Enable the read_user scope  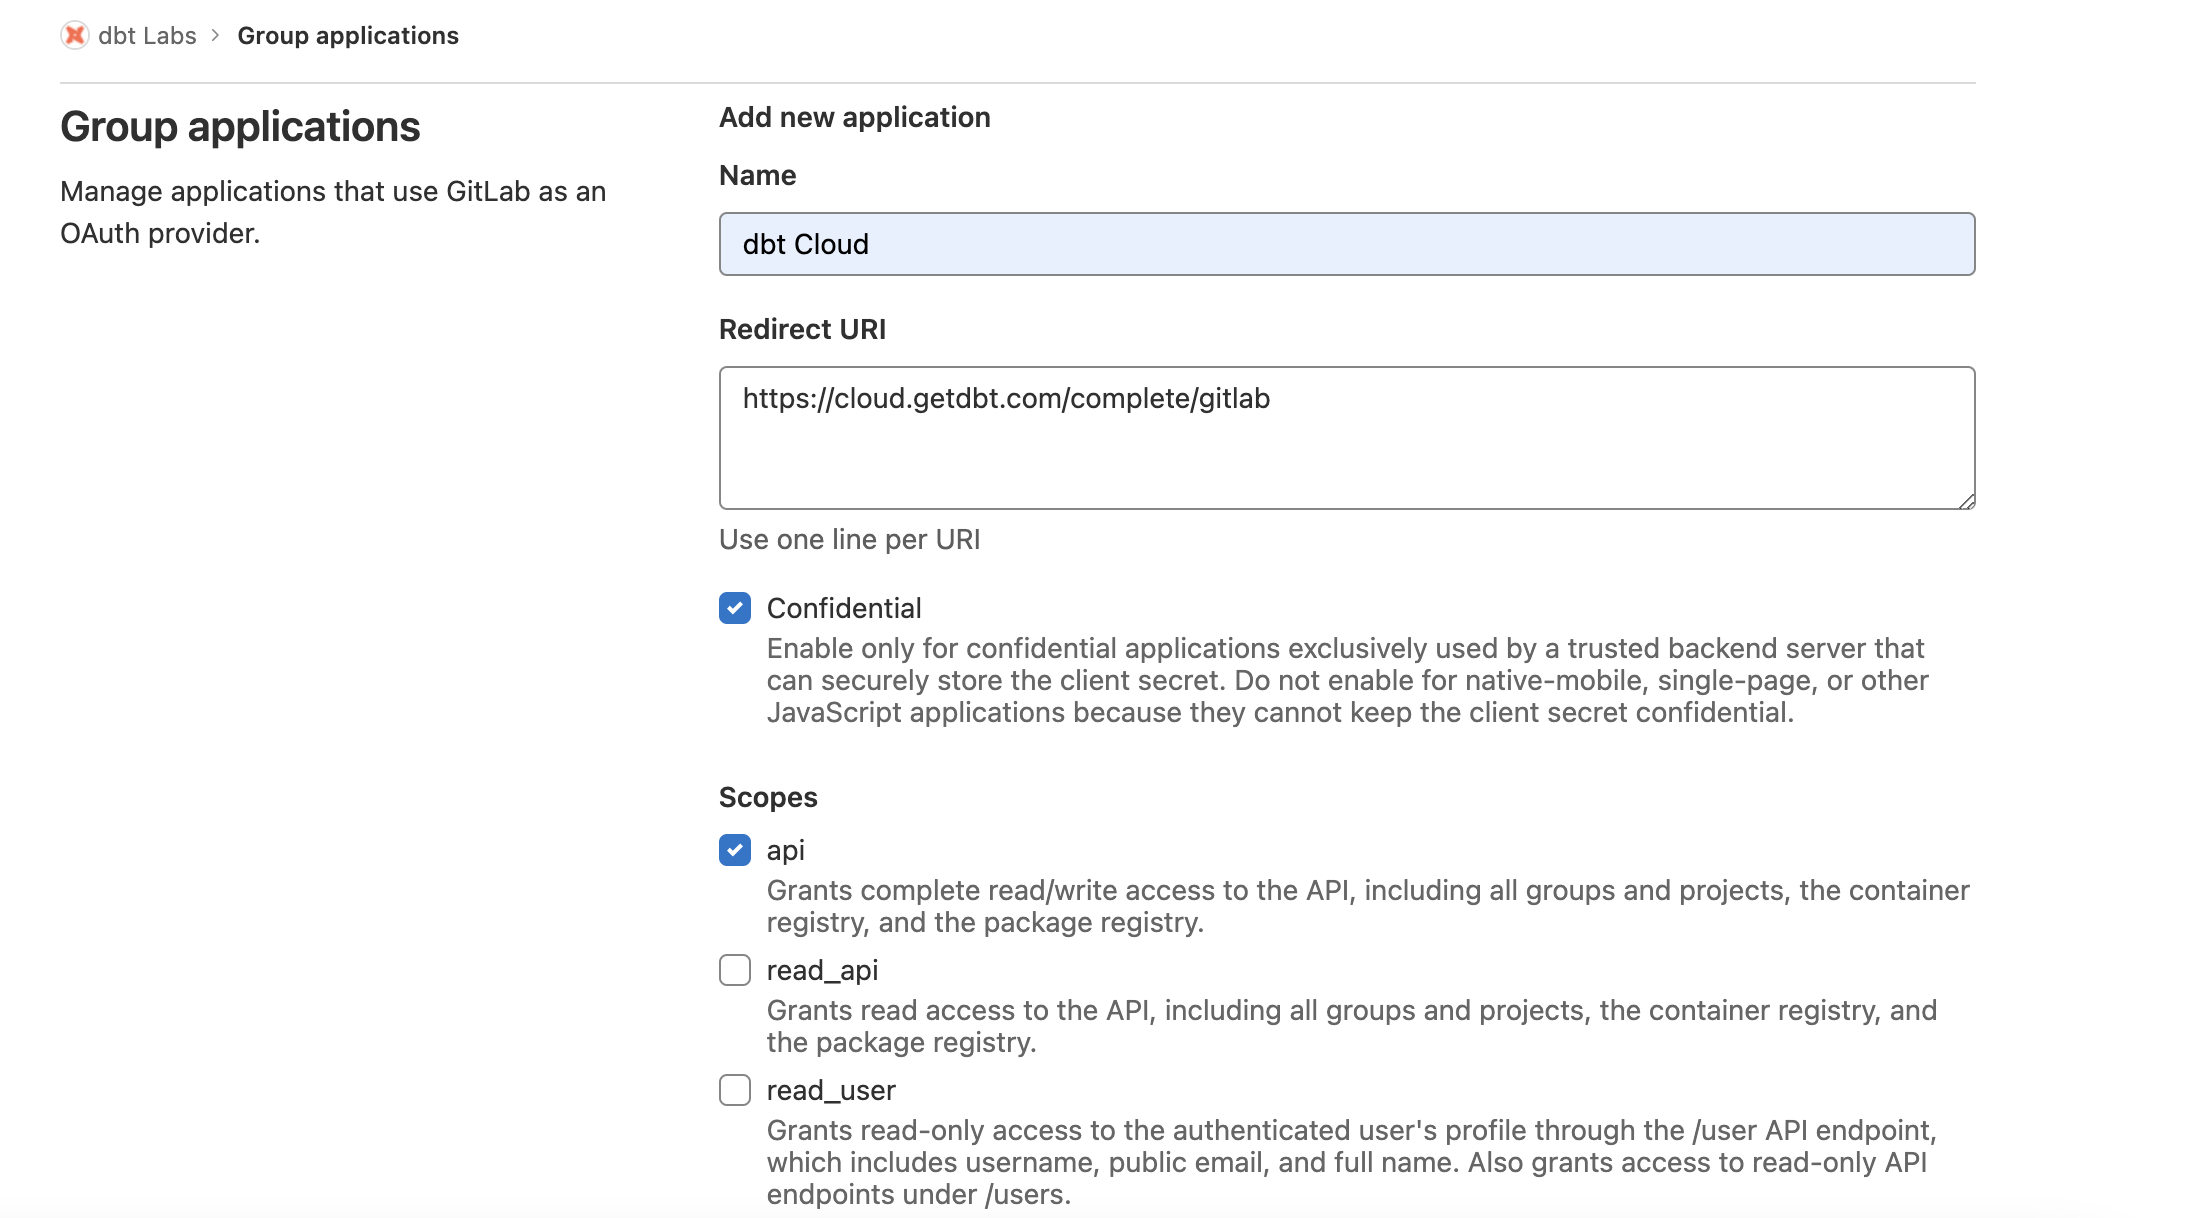(x=735, y=1090)
